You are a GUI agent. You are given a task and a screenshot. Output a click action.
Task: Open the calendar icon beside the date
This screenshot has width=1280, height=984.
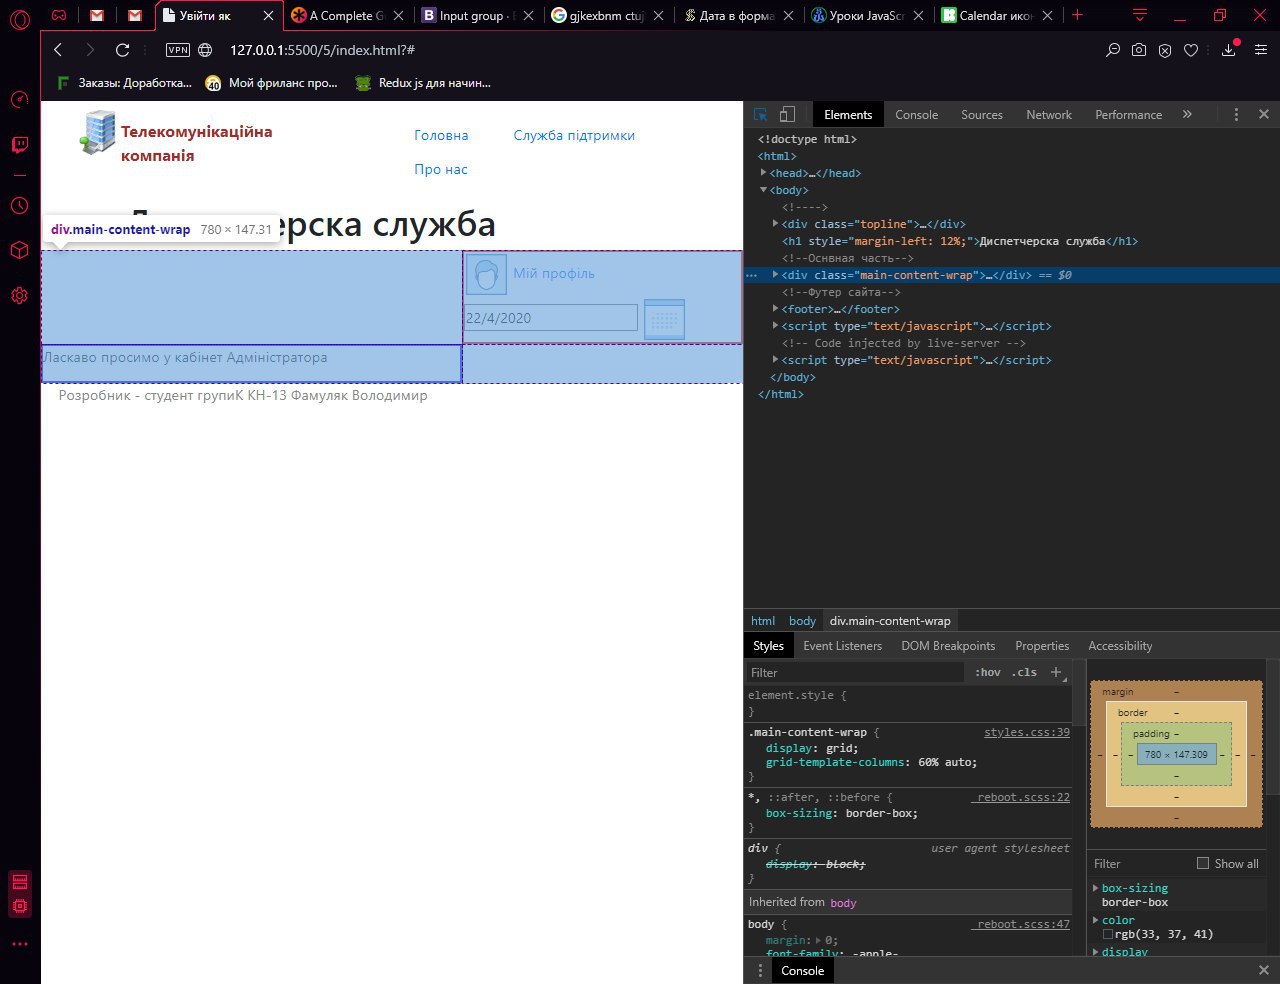coord(665,319)
